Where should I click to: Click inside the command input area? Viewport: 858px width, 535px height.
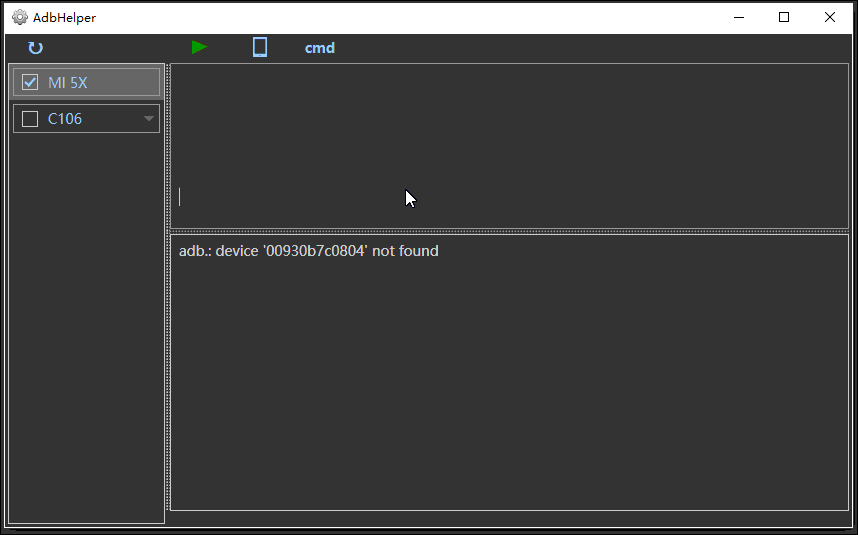tap(509, 146)
